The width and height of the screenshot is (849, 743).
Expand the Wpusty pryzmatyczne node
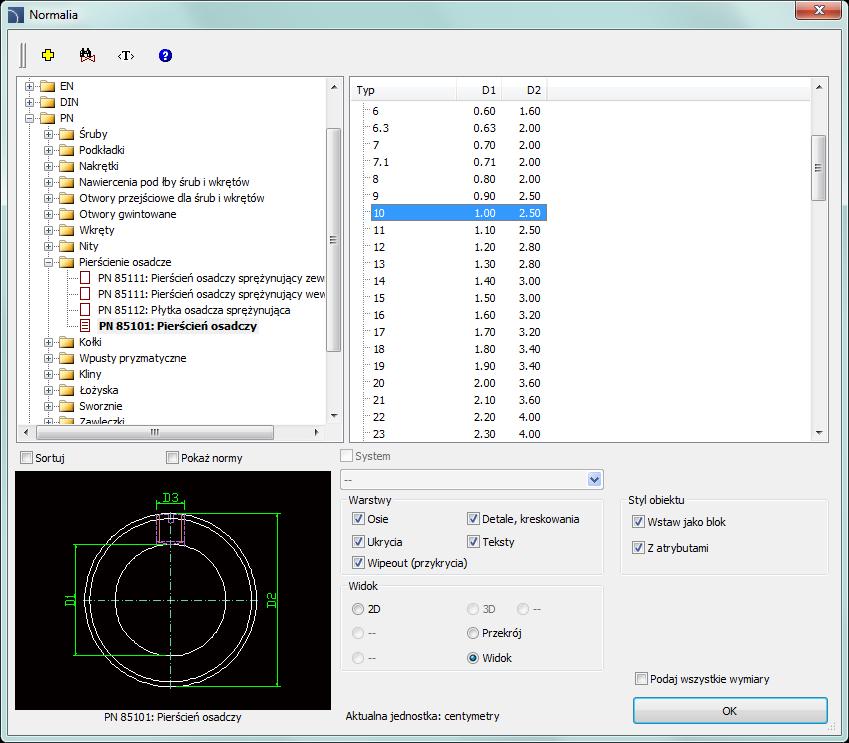[x=49, y=359]
